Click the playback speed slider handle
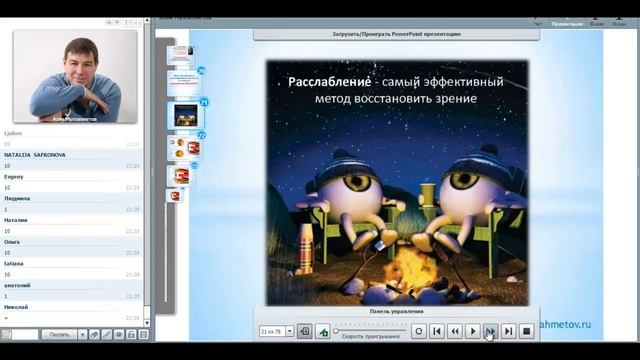This screenshot has width=640, height=360. pyautogui.click(x=336, y=331)
